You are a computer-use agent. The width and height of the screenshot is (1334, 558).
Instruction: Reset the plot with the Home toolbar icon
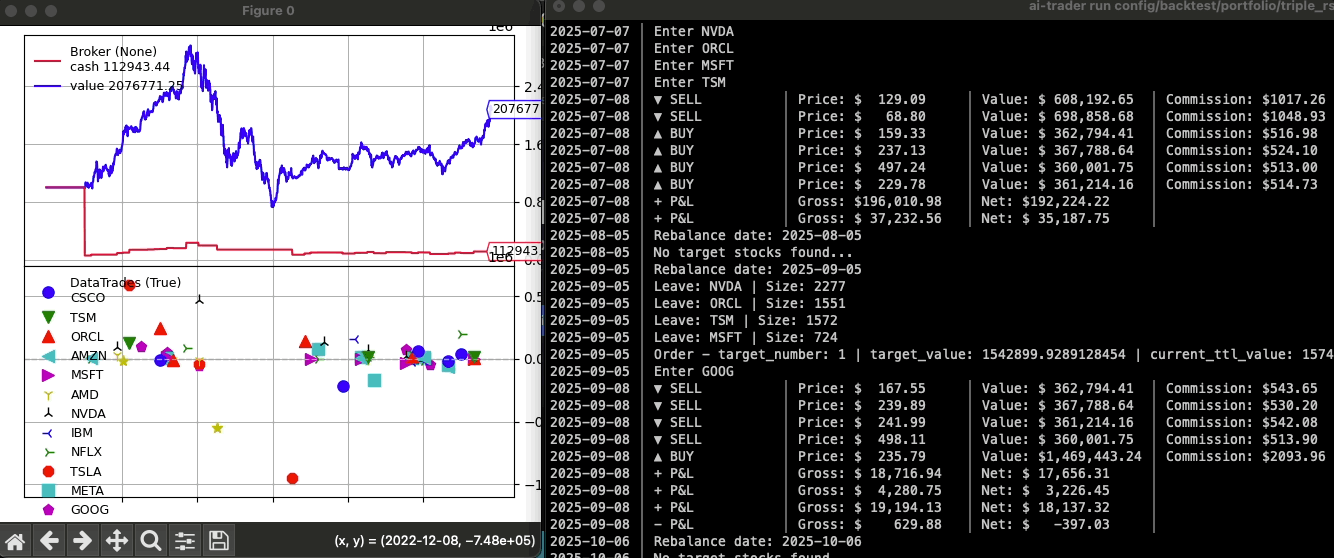pos(15,541)
